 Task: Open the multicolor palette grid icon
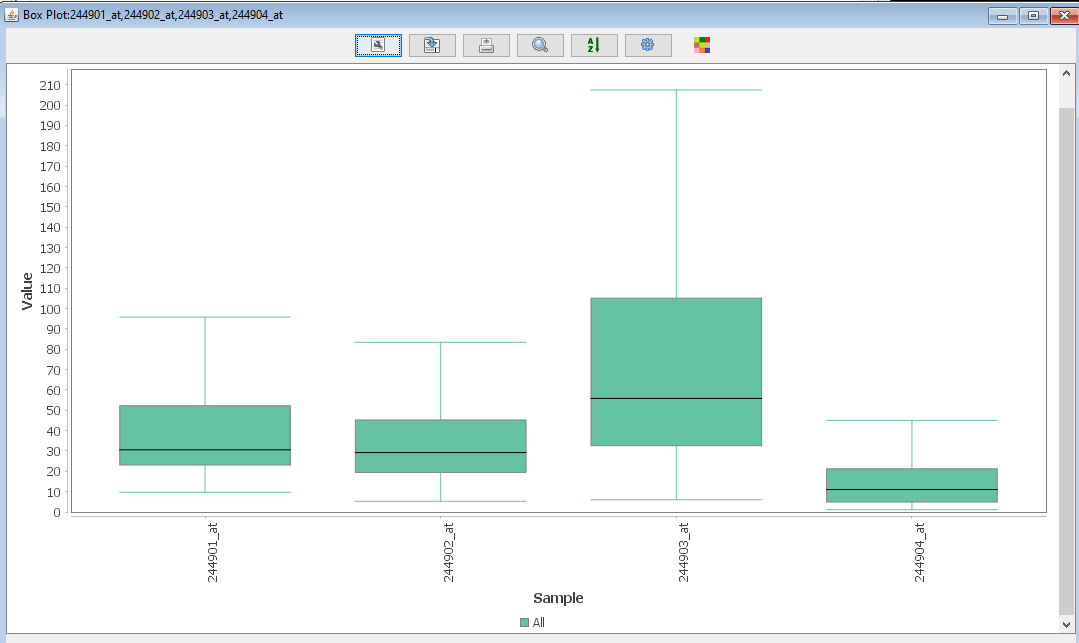[x=702, y=45]
